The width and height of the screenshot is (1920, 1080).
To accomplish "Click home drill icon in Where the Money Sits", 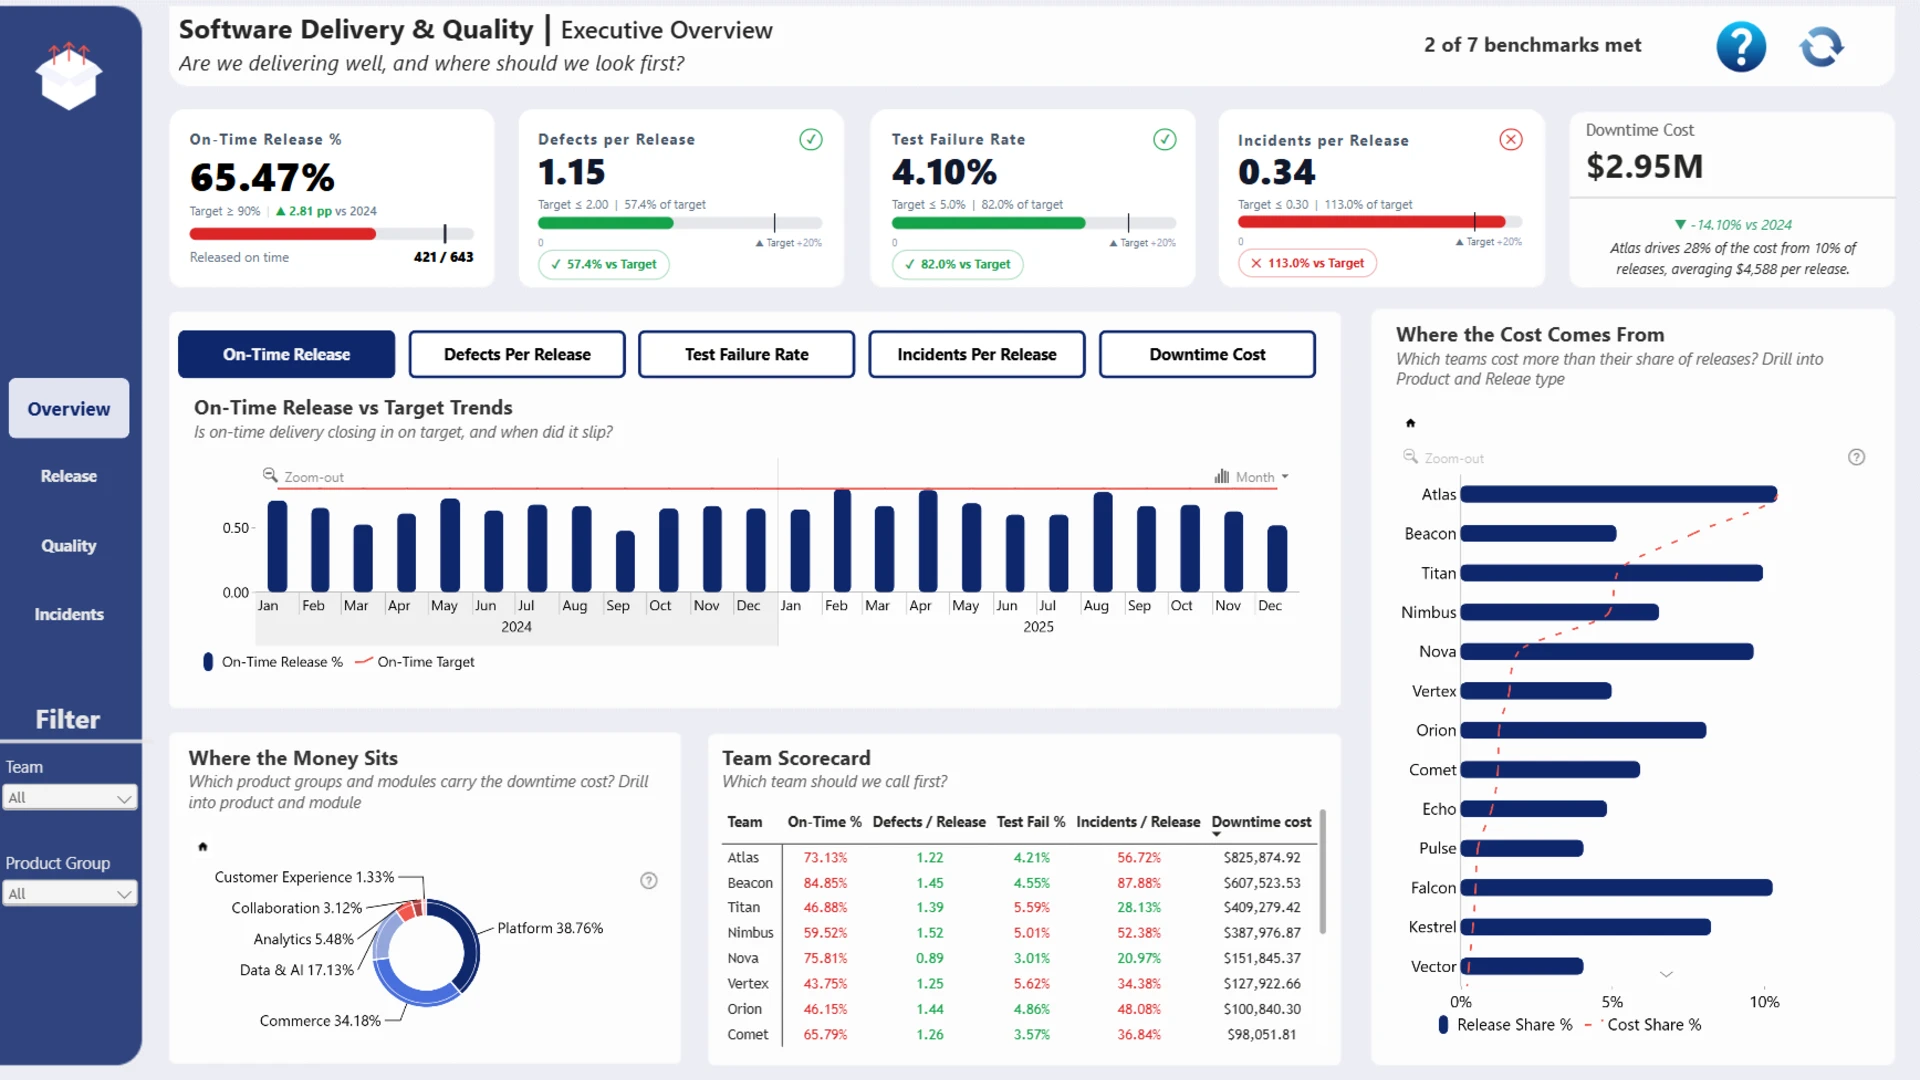I will click(x=203, y=847).
